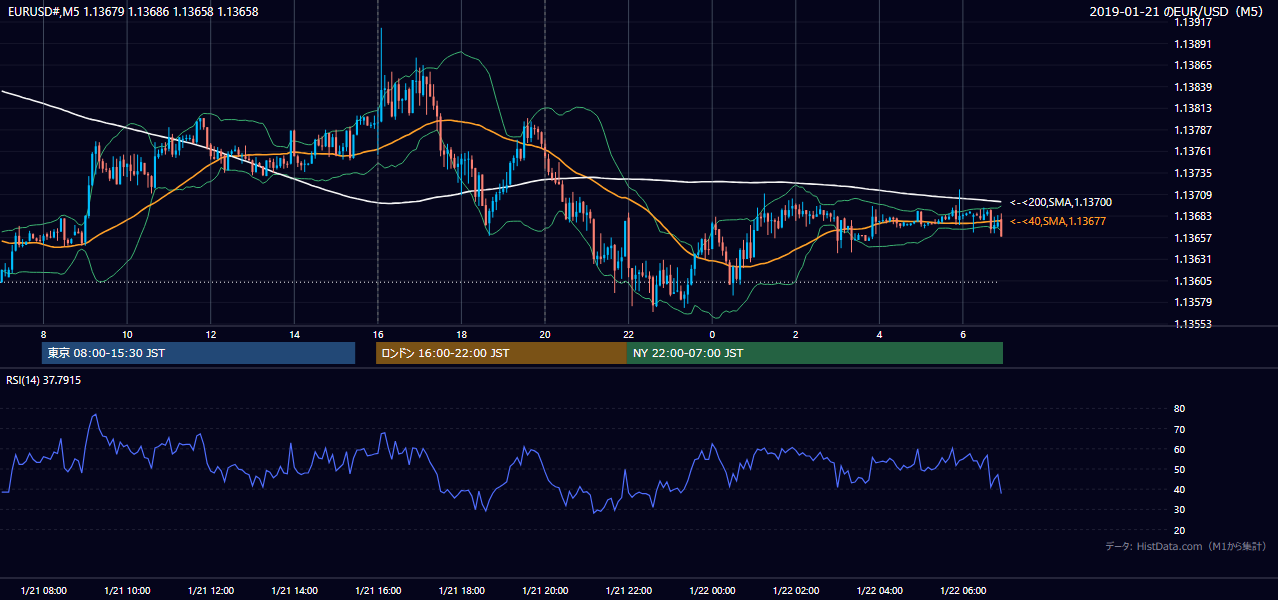This screenshot has height=600, width=1278.
Task: Click the 1/22 06:00 time label
Action: click(962, 591)
